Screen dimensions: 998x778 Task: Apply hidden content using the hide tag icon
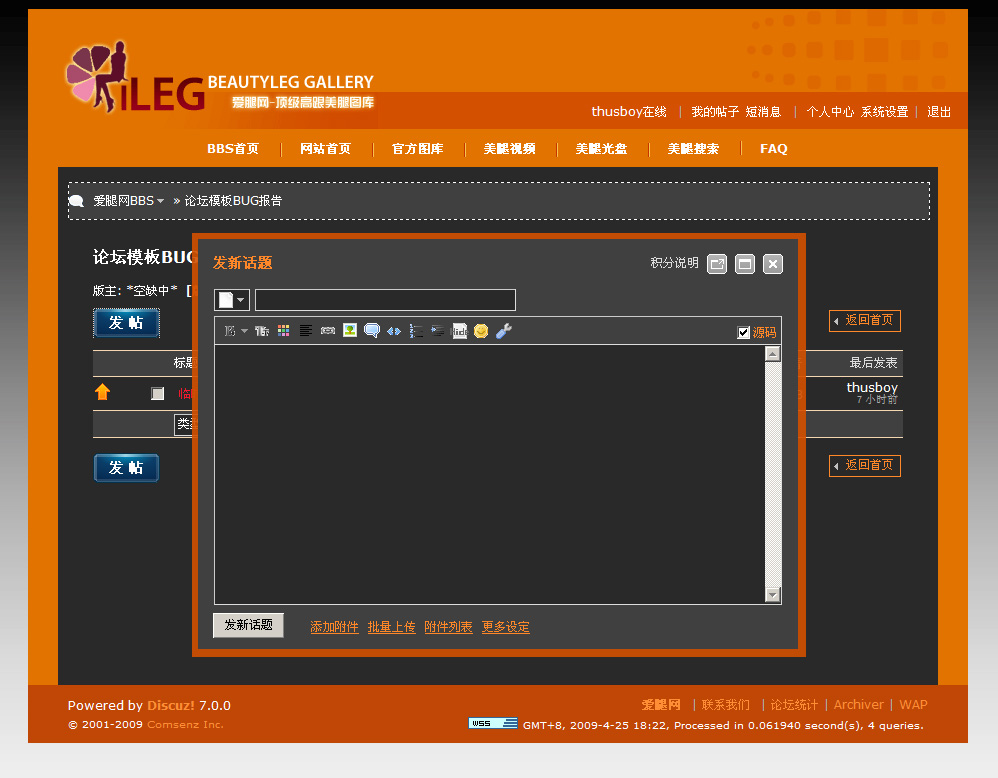coord(461,330)
